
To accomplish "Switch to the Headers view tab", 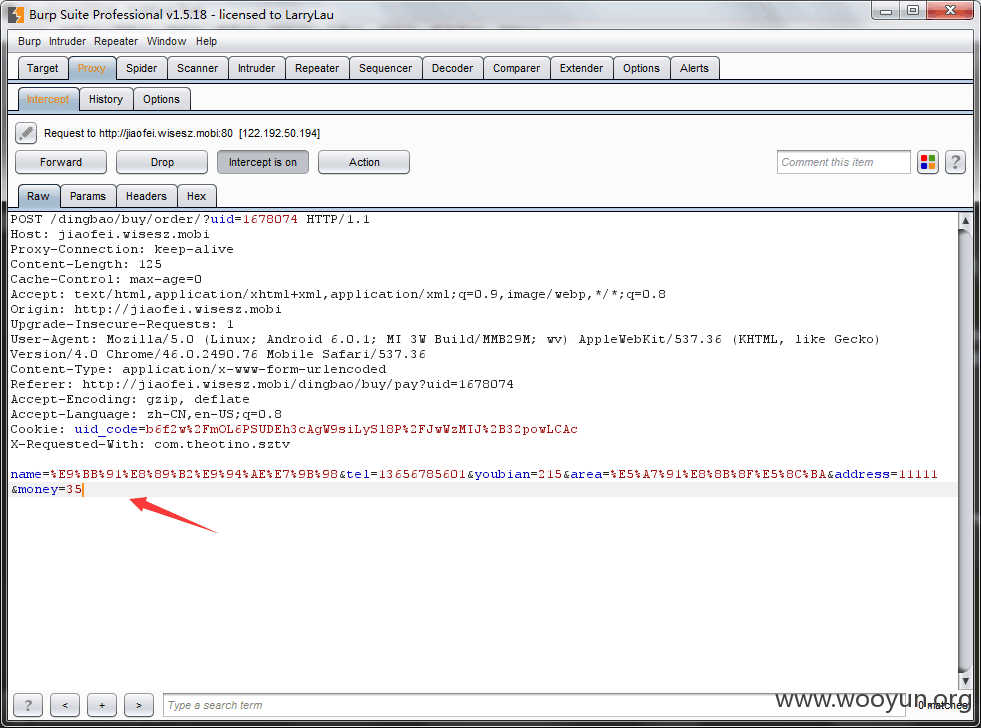I will 146,196.
